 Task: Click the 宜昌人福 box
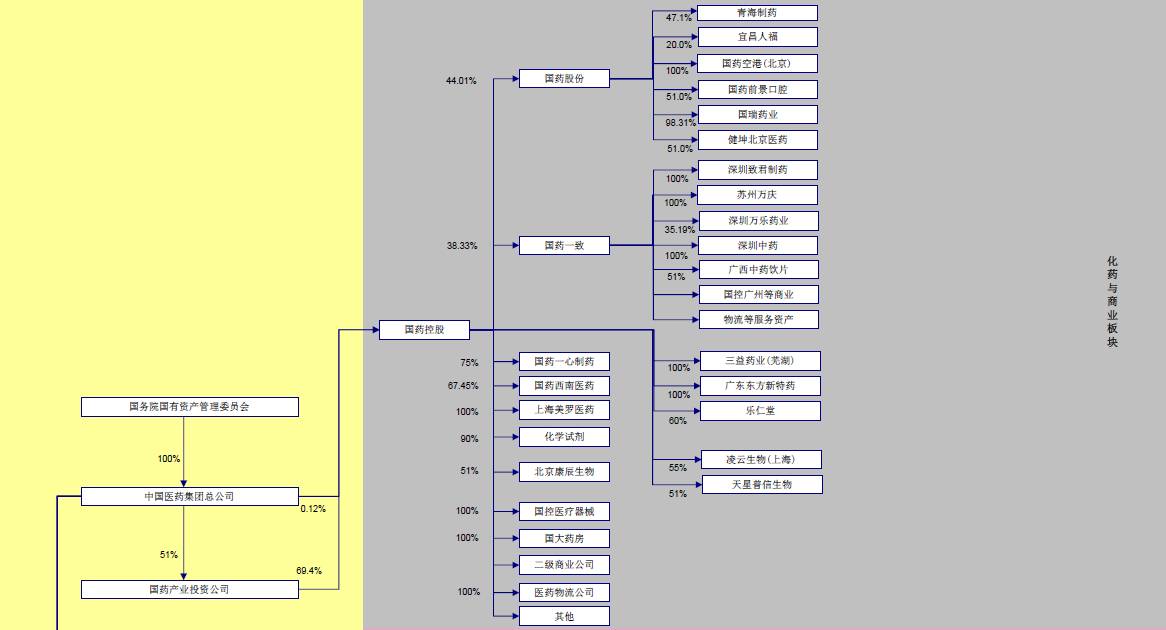coord(757,36)
